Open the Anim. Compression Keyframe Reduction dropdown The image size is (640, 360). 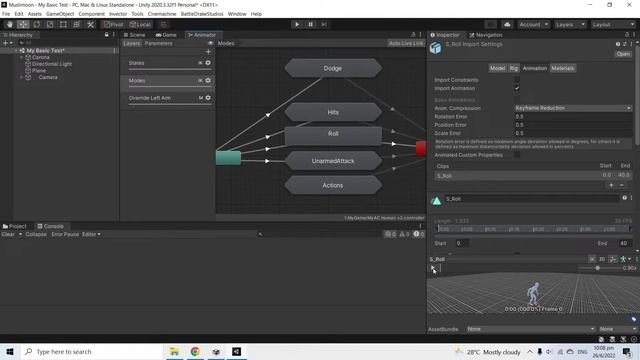pos(573,108)
